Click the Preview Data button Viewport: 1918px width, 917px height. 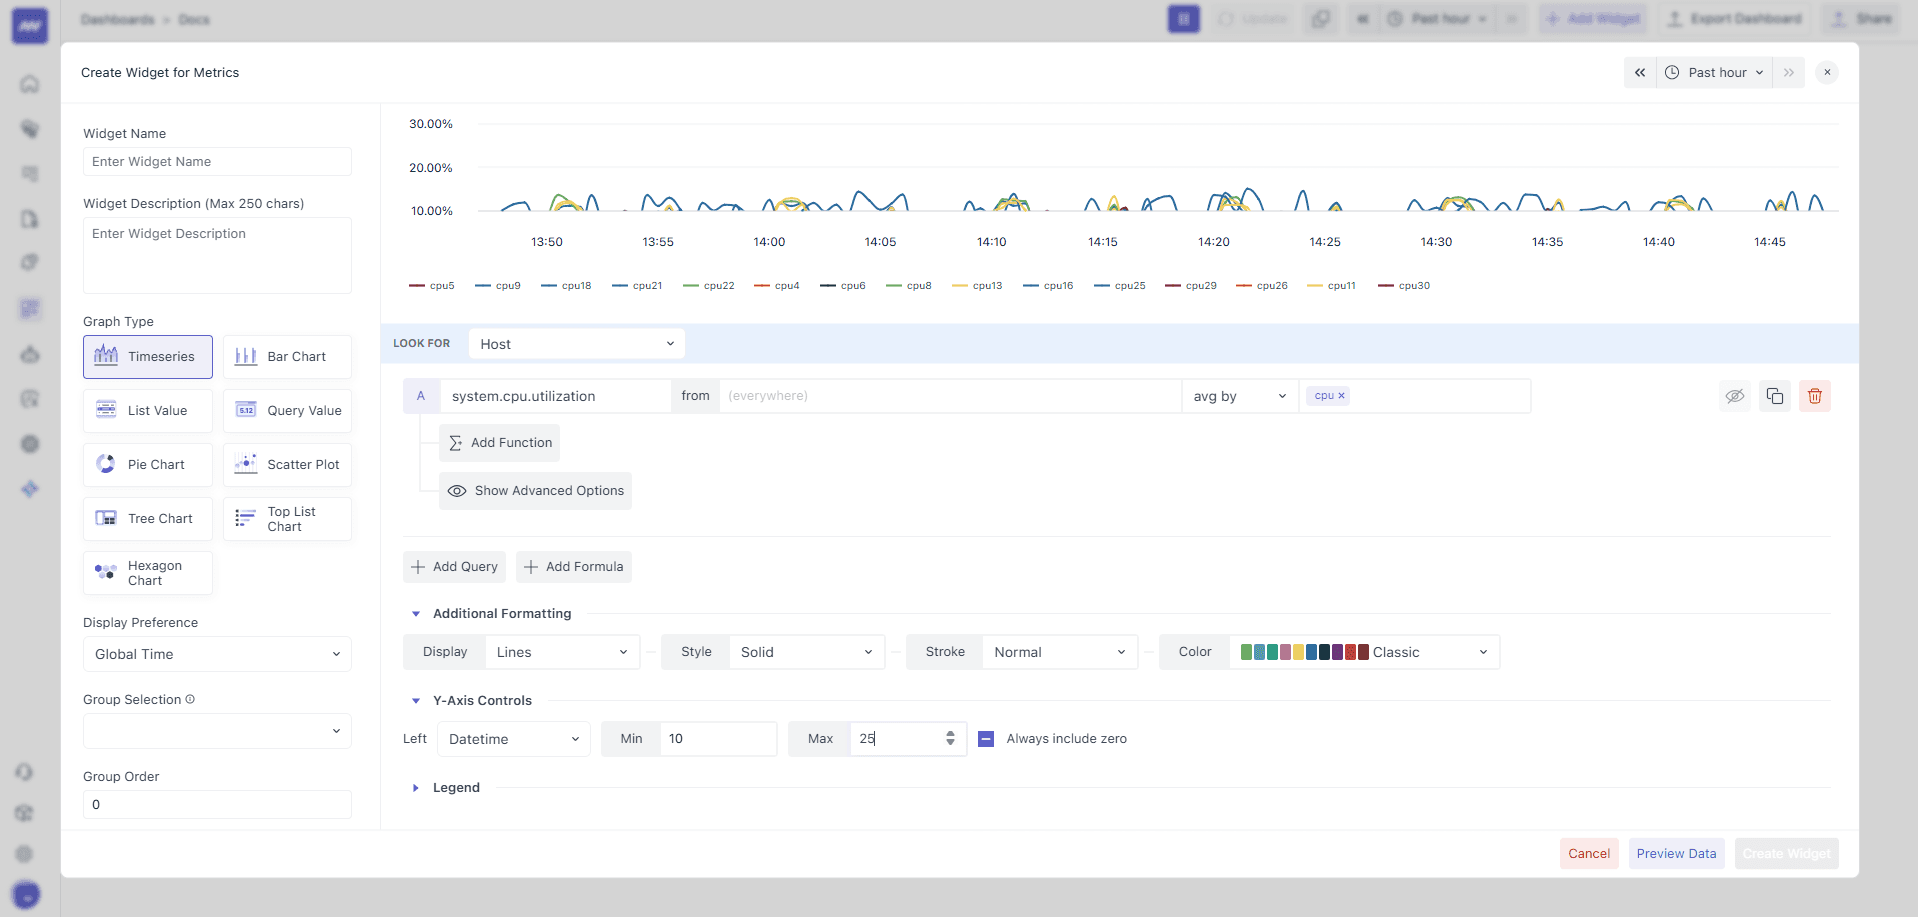pos(1676,854)
